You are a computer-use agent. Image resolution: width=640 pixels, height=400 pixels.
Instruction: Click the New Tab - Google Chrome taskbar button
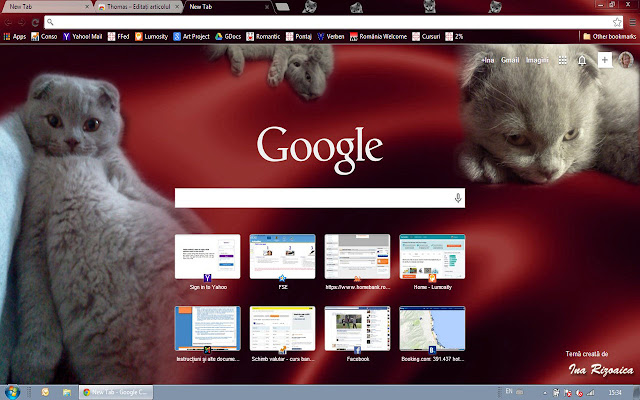coord(116,392)
